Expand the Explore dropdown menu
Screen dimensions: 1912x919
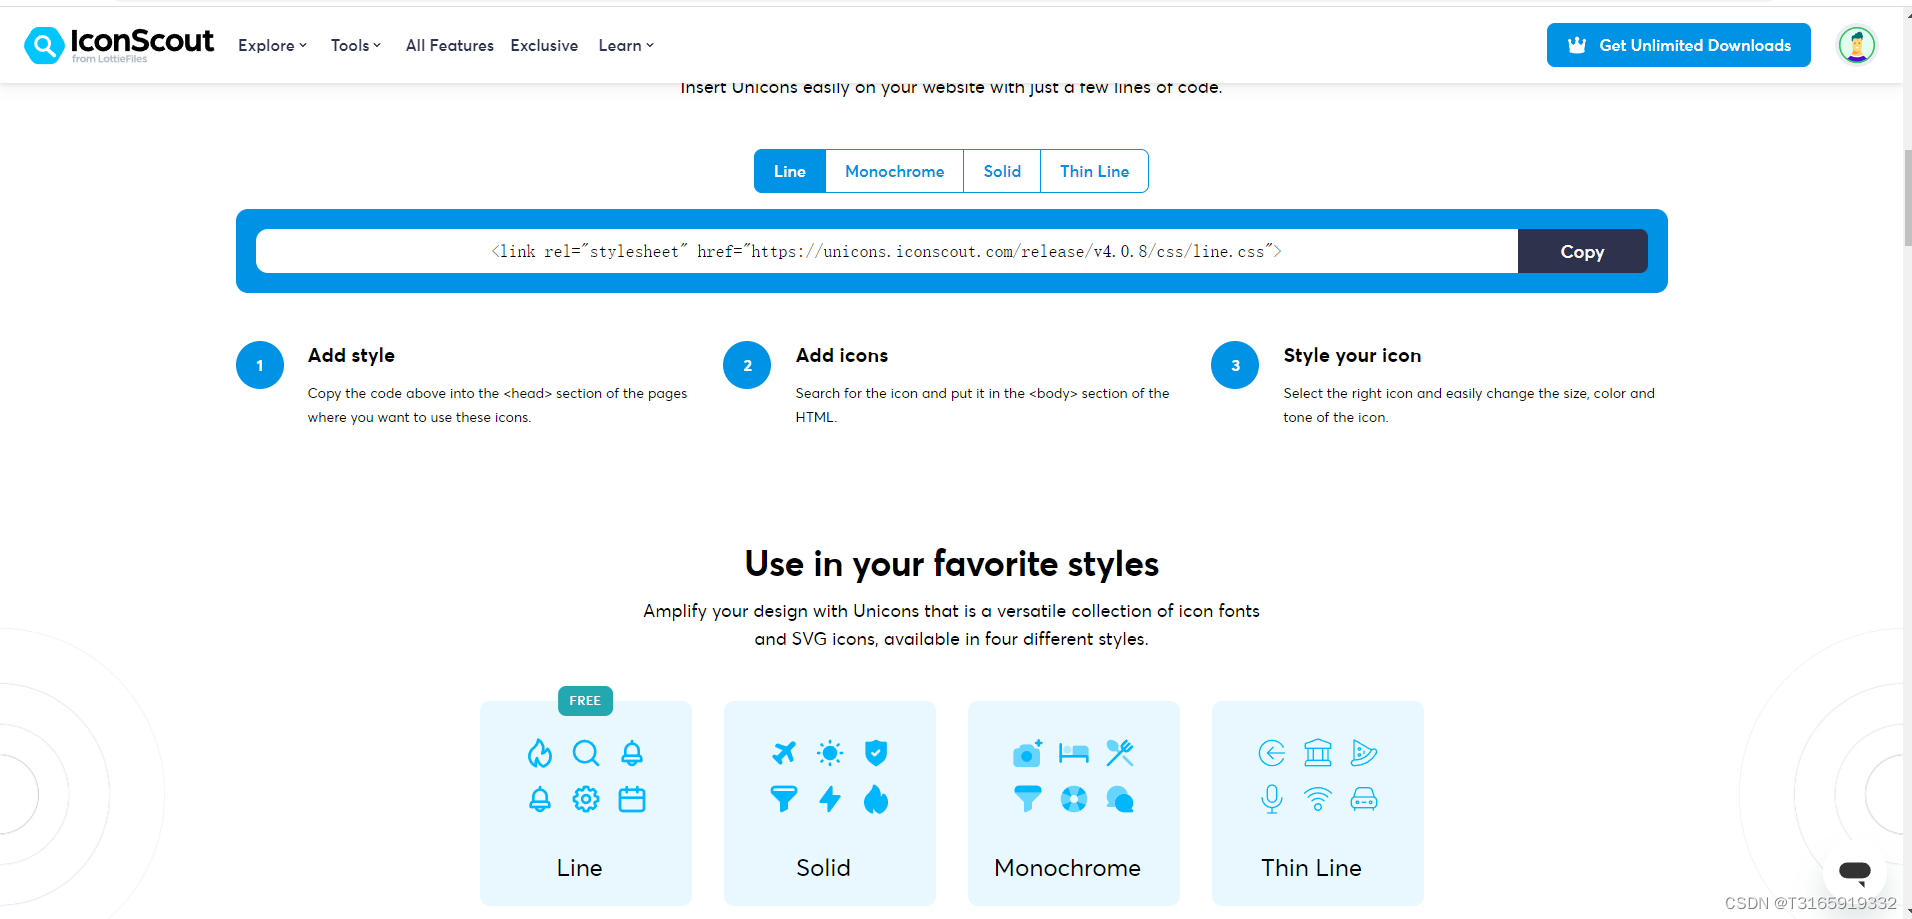click(x=272, y=45)
